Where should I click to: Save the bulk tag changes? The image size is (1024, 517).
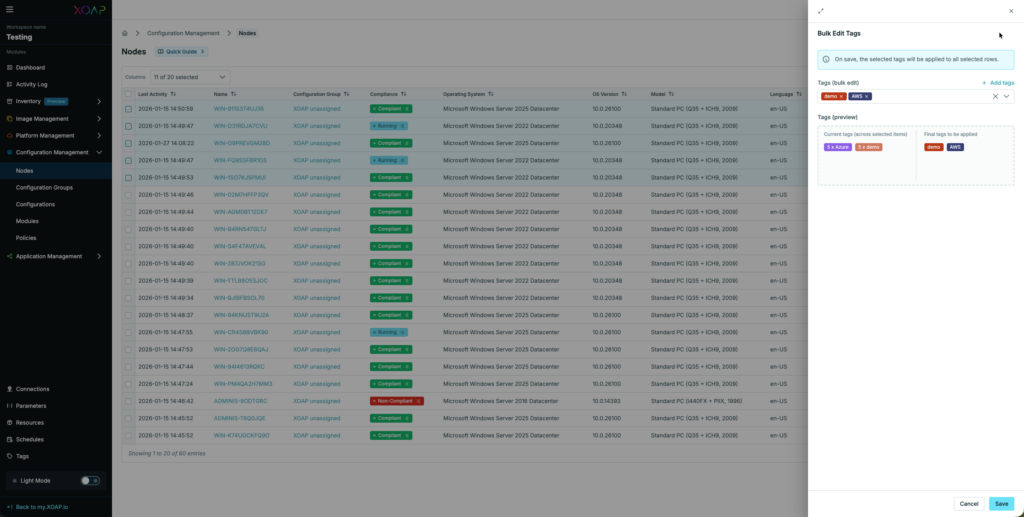(x=1001, y=504)
